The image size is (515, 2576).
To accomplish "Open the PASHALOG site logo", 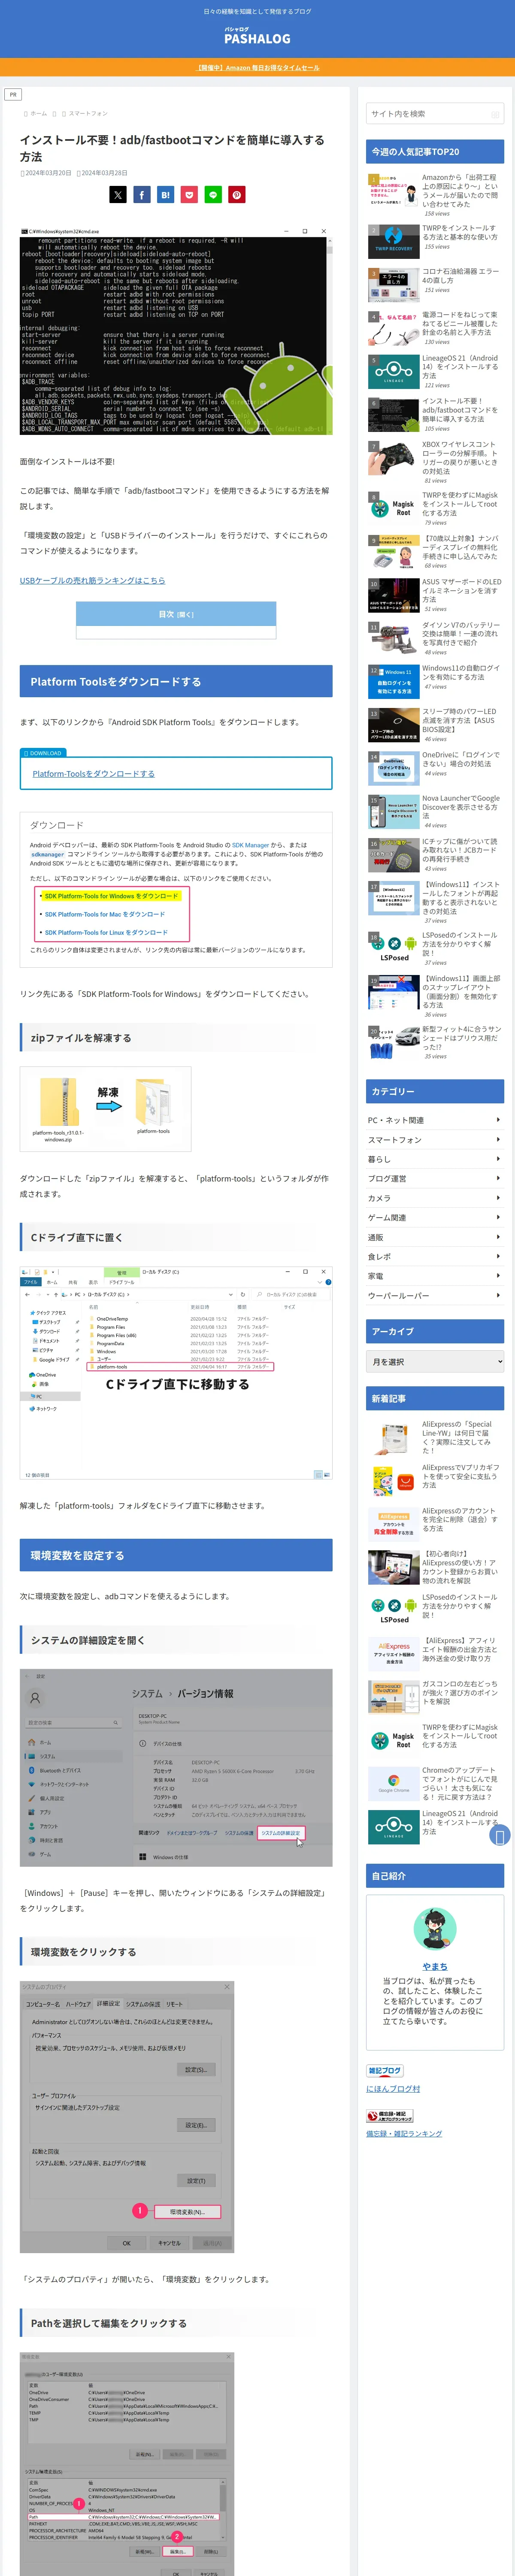I will coord(257,37).
